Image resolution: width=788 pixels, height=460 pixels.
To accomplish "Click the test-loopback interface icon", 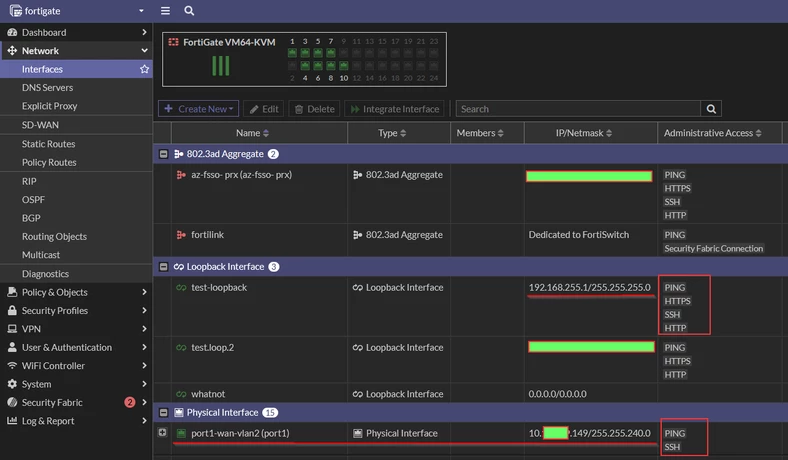I will click(181, 288).
